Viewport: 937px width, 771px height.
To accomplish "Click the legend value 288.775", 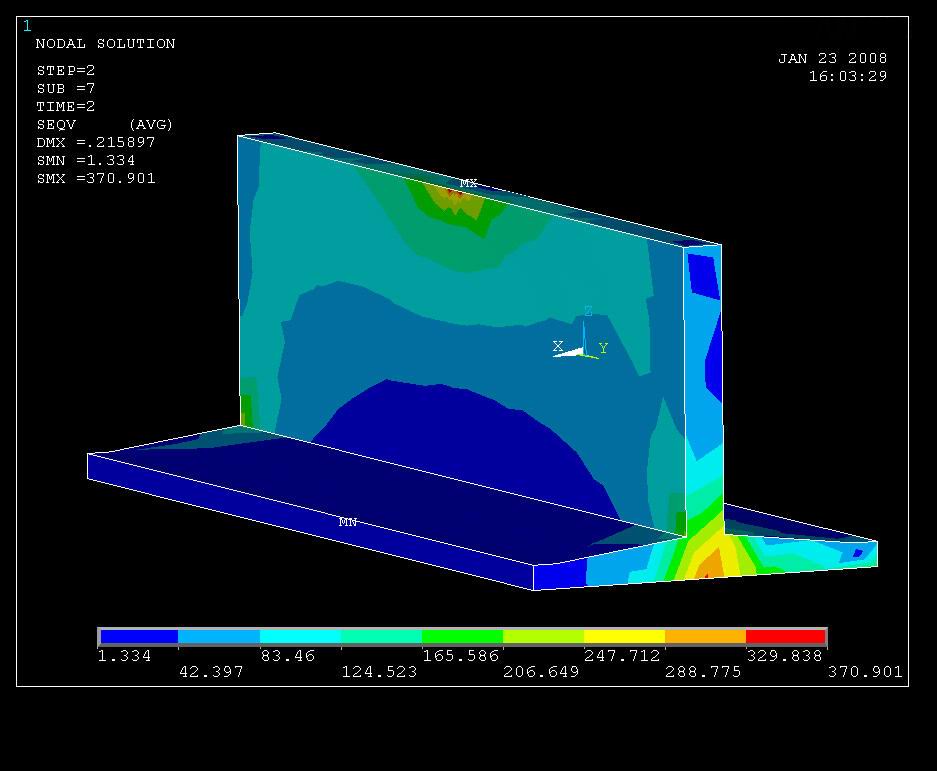I will [x=703, y=672].
